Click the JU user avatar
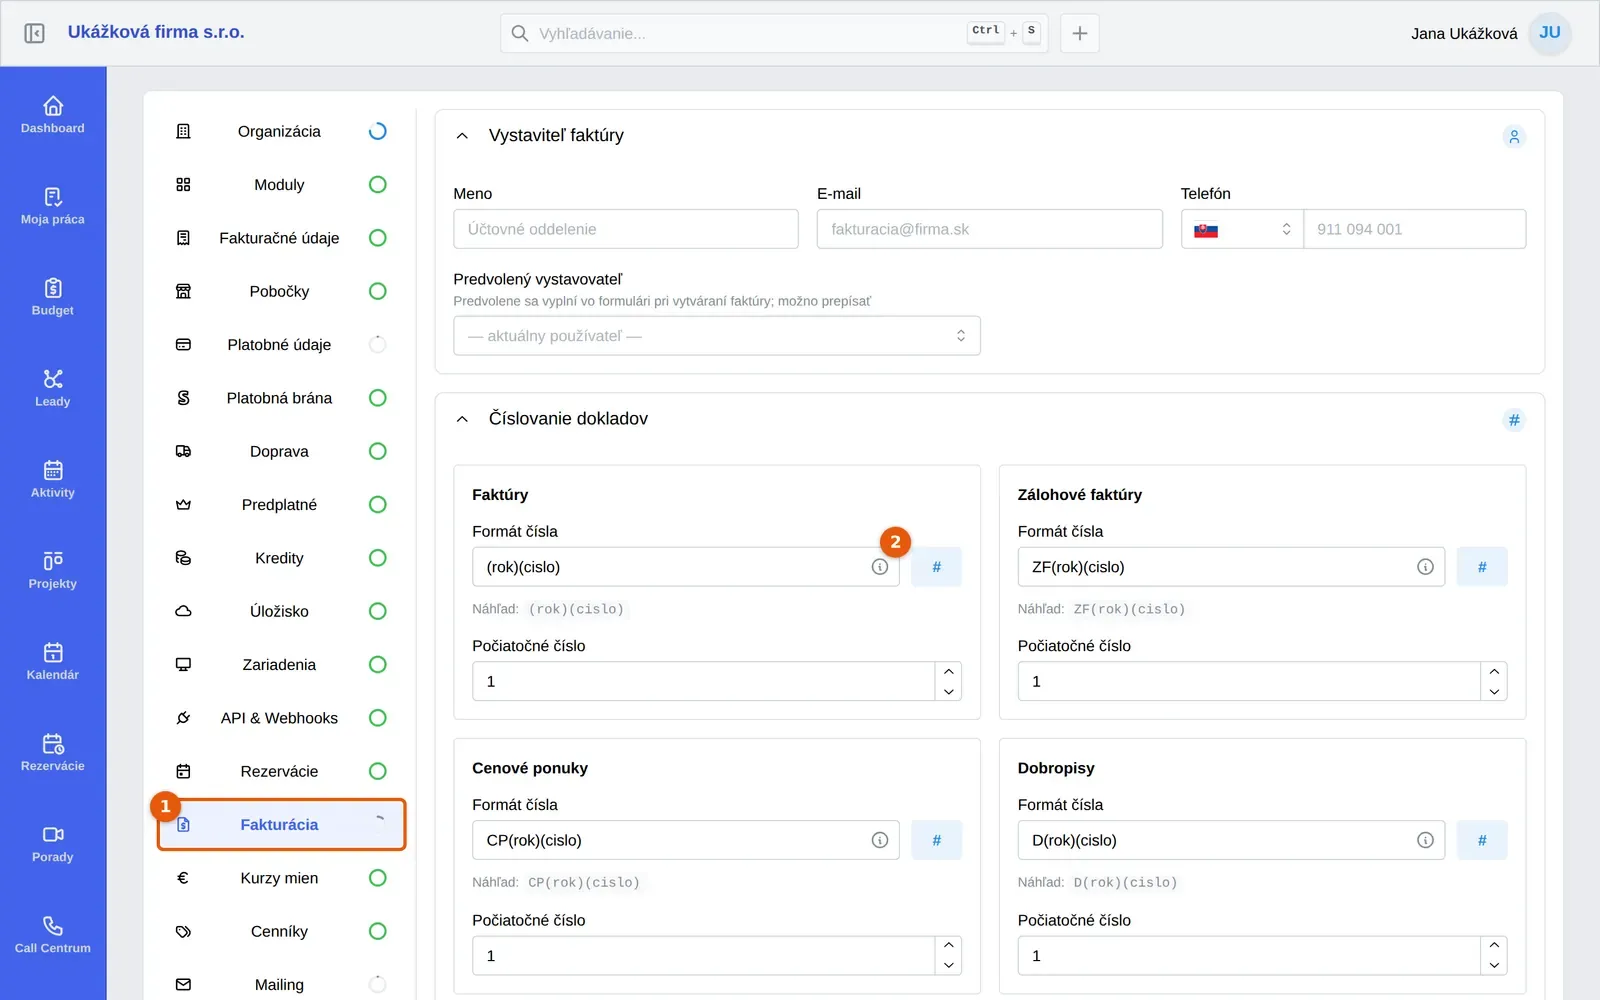The height and width of the screenshot is (1000, 1600). pyautogui.click(x=1550, y=33)
